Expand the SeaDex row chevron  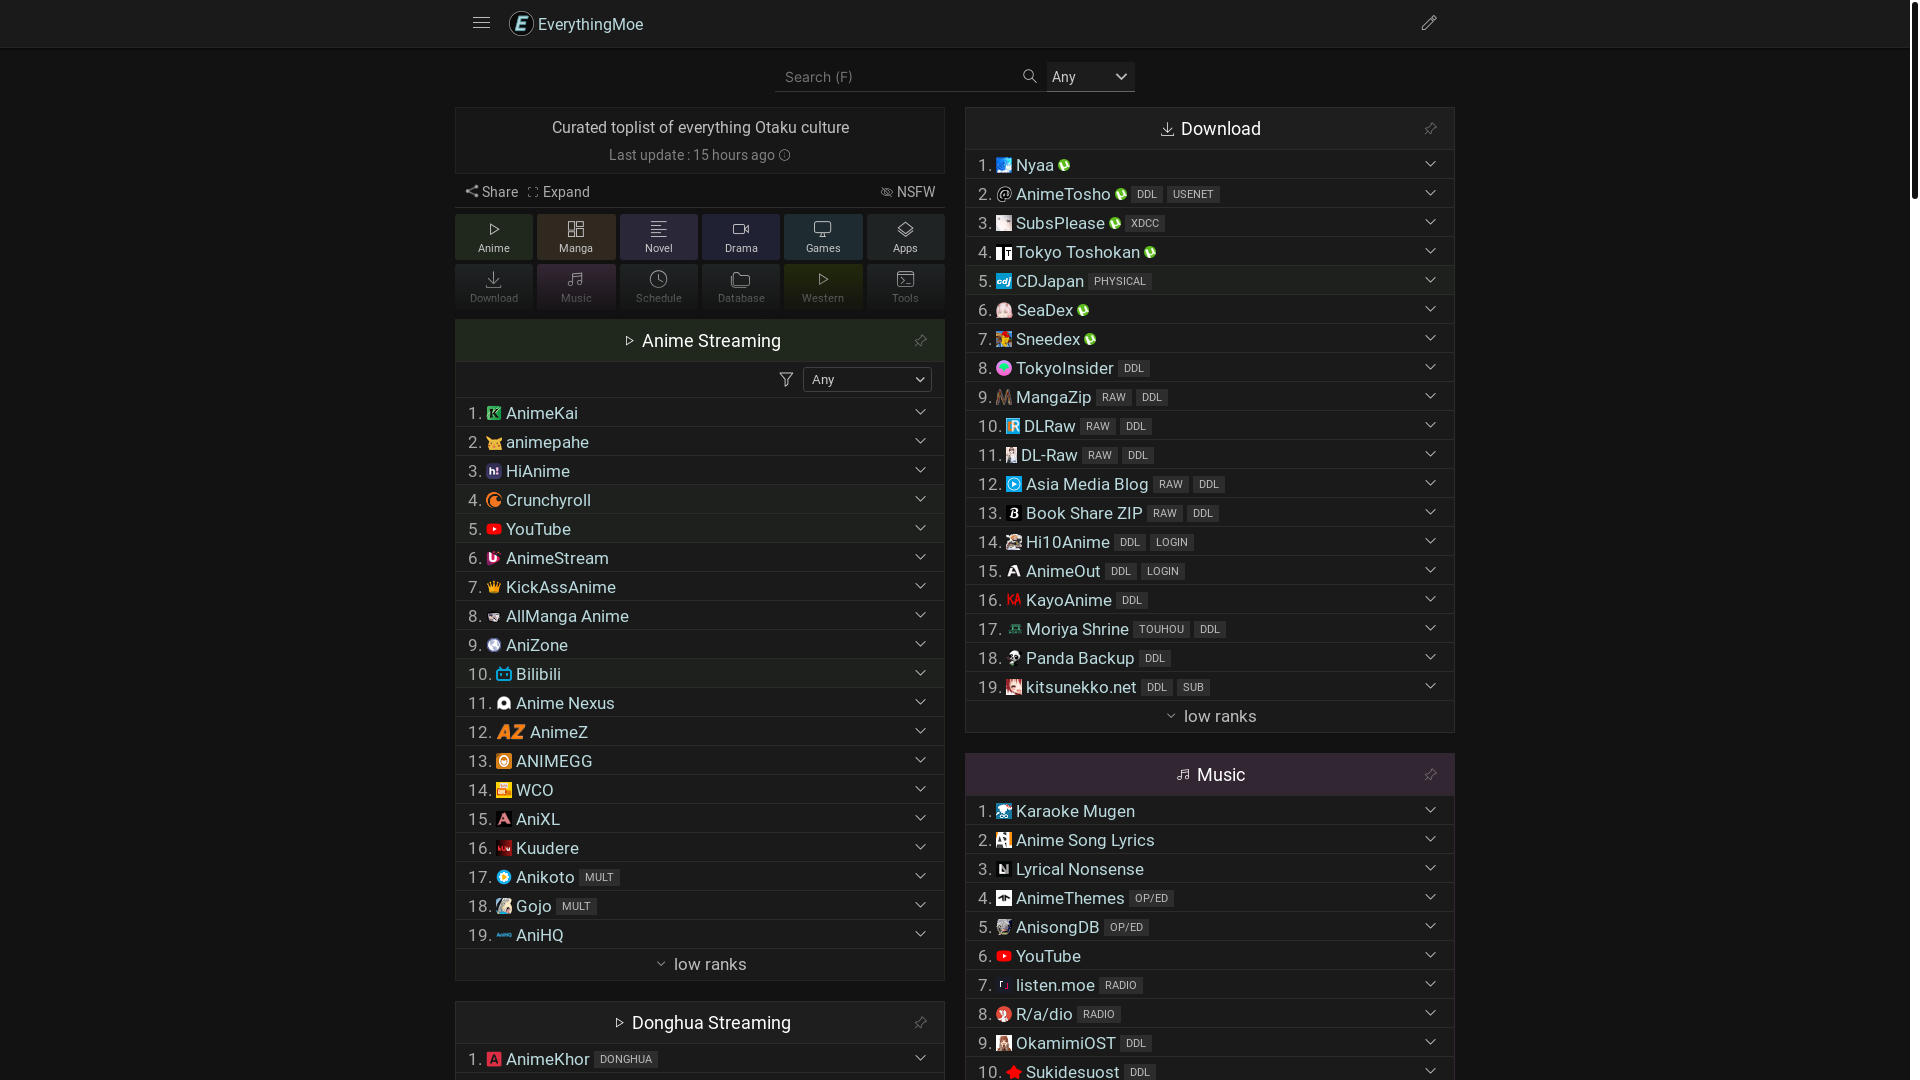1430,309
